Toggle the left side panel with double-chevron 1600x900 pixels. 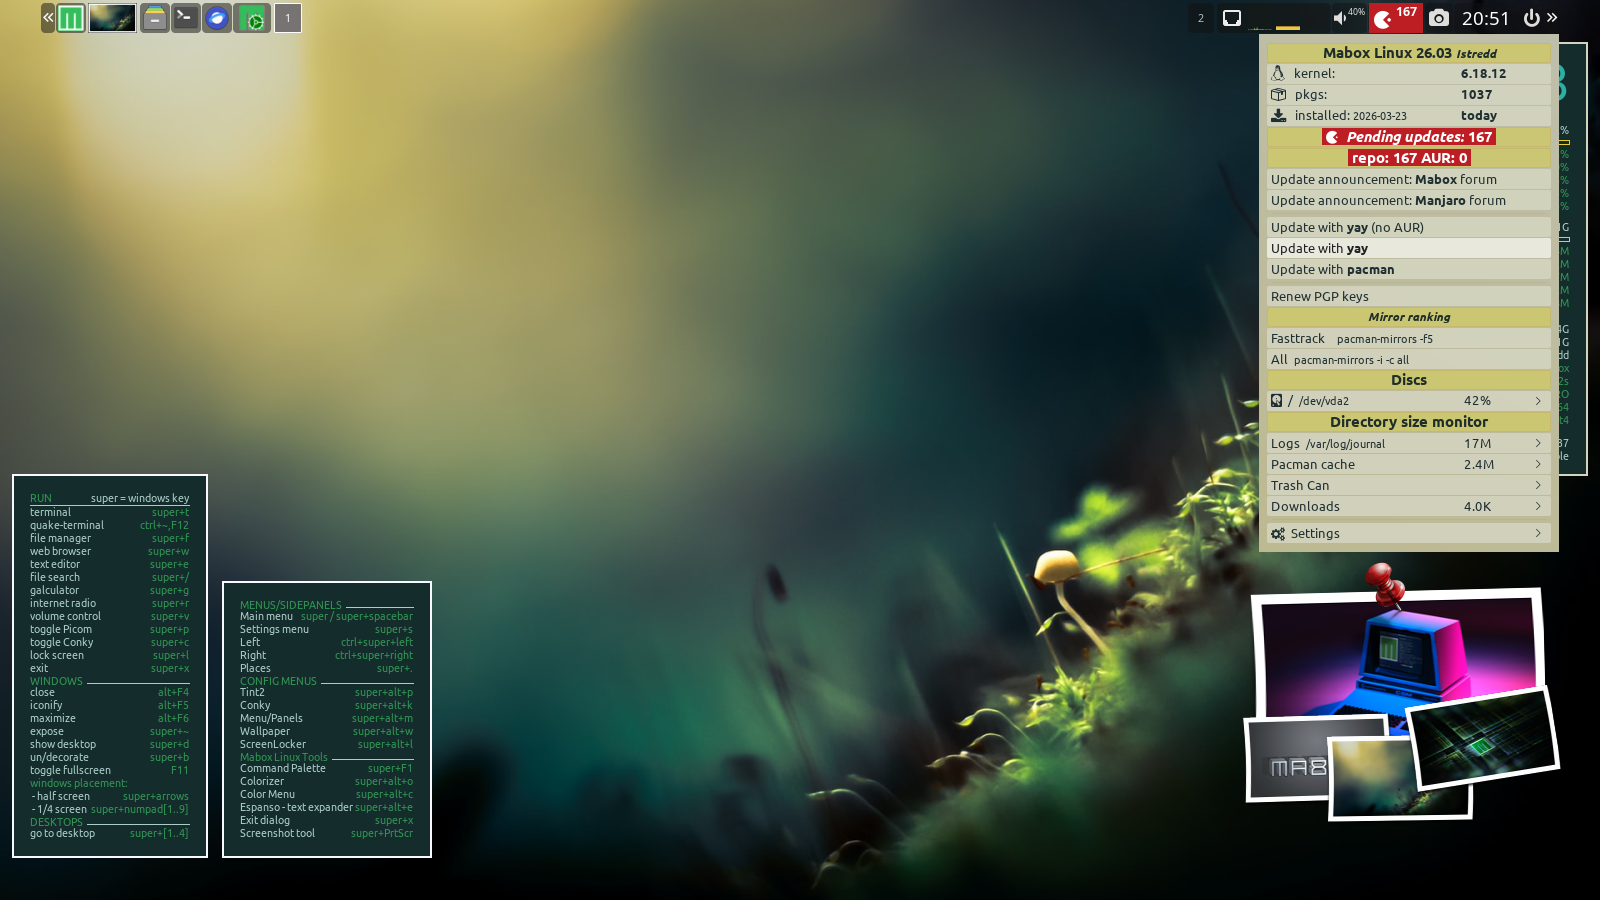point(47,18)
